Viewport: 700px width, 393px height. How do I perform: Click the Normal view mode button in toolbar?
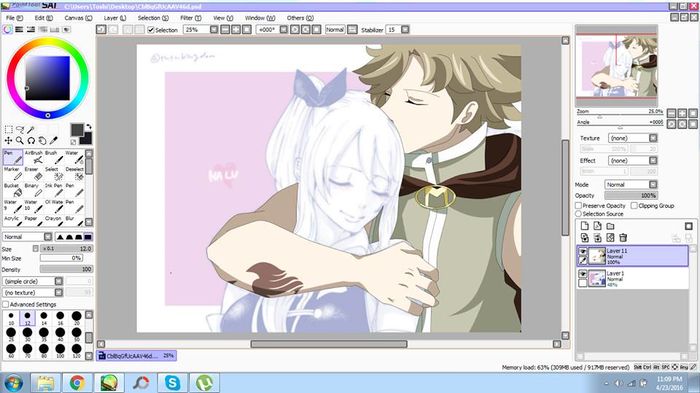coord(335,29)
